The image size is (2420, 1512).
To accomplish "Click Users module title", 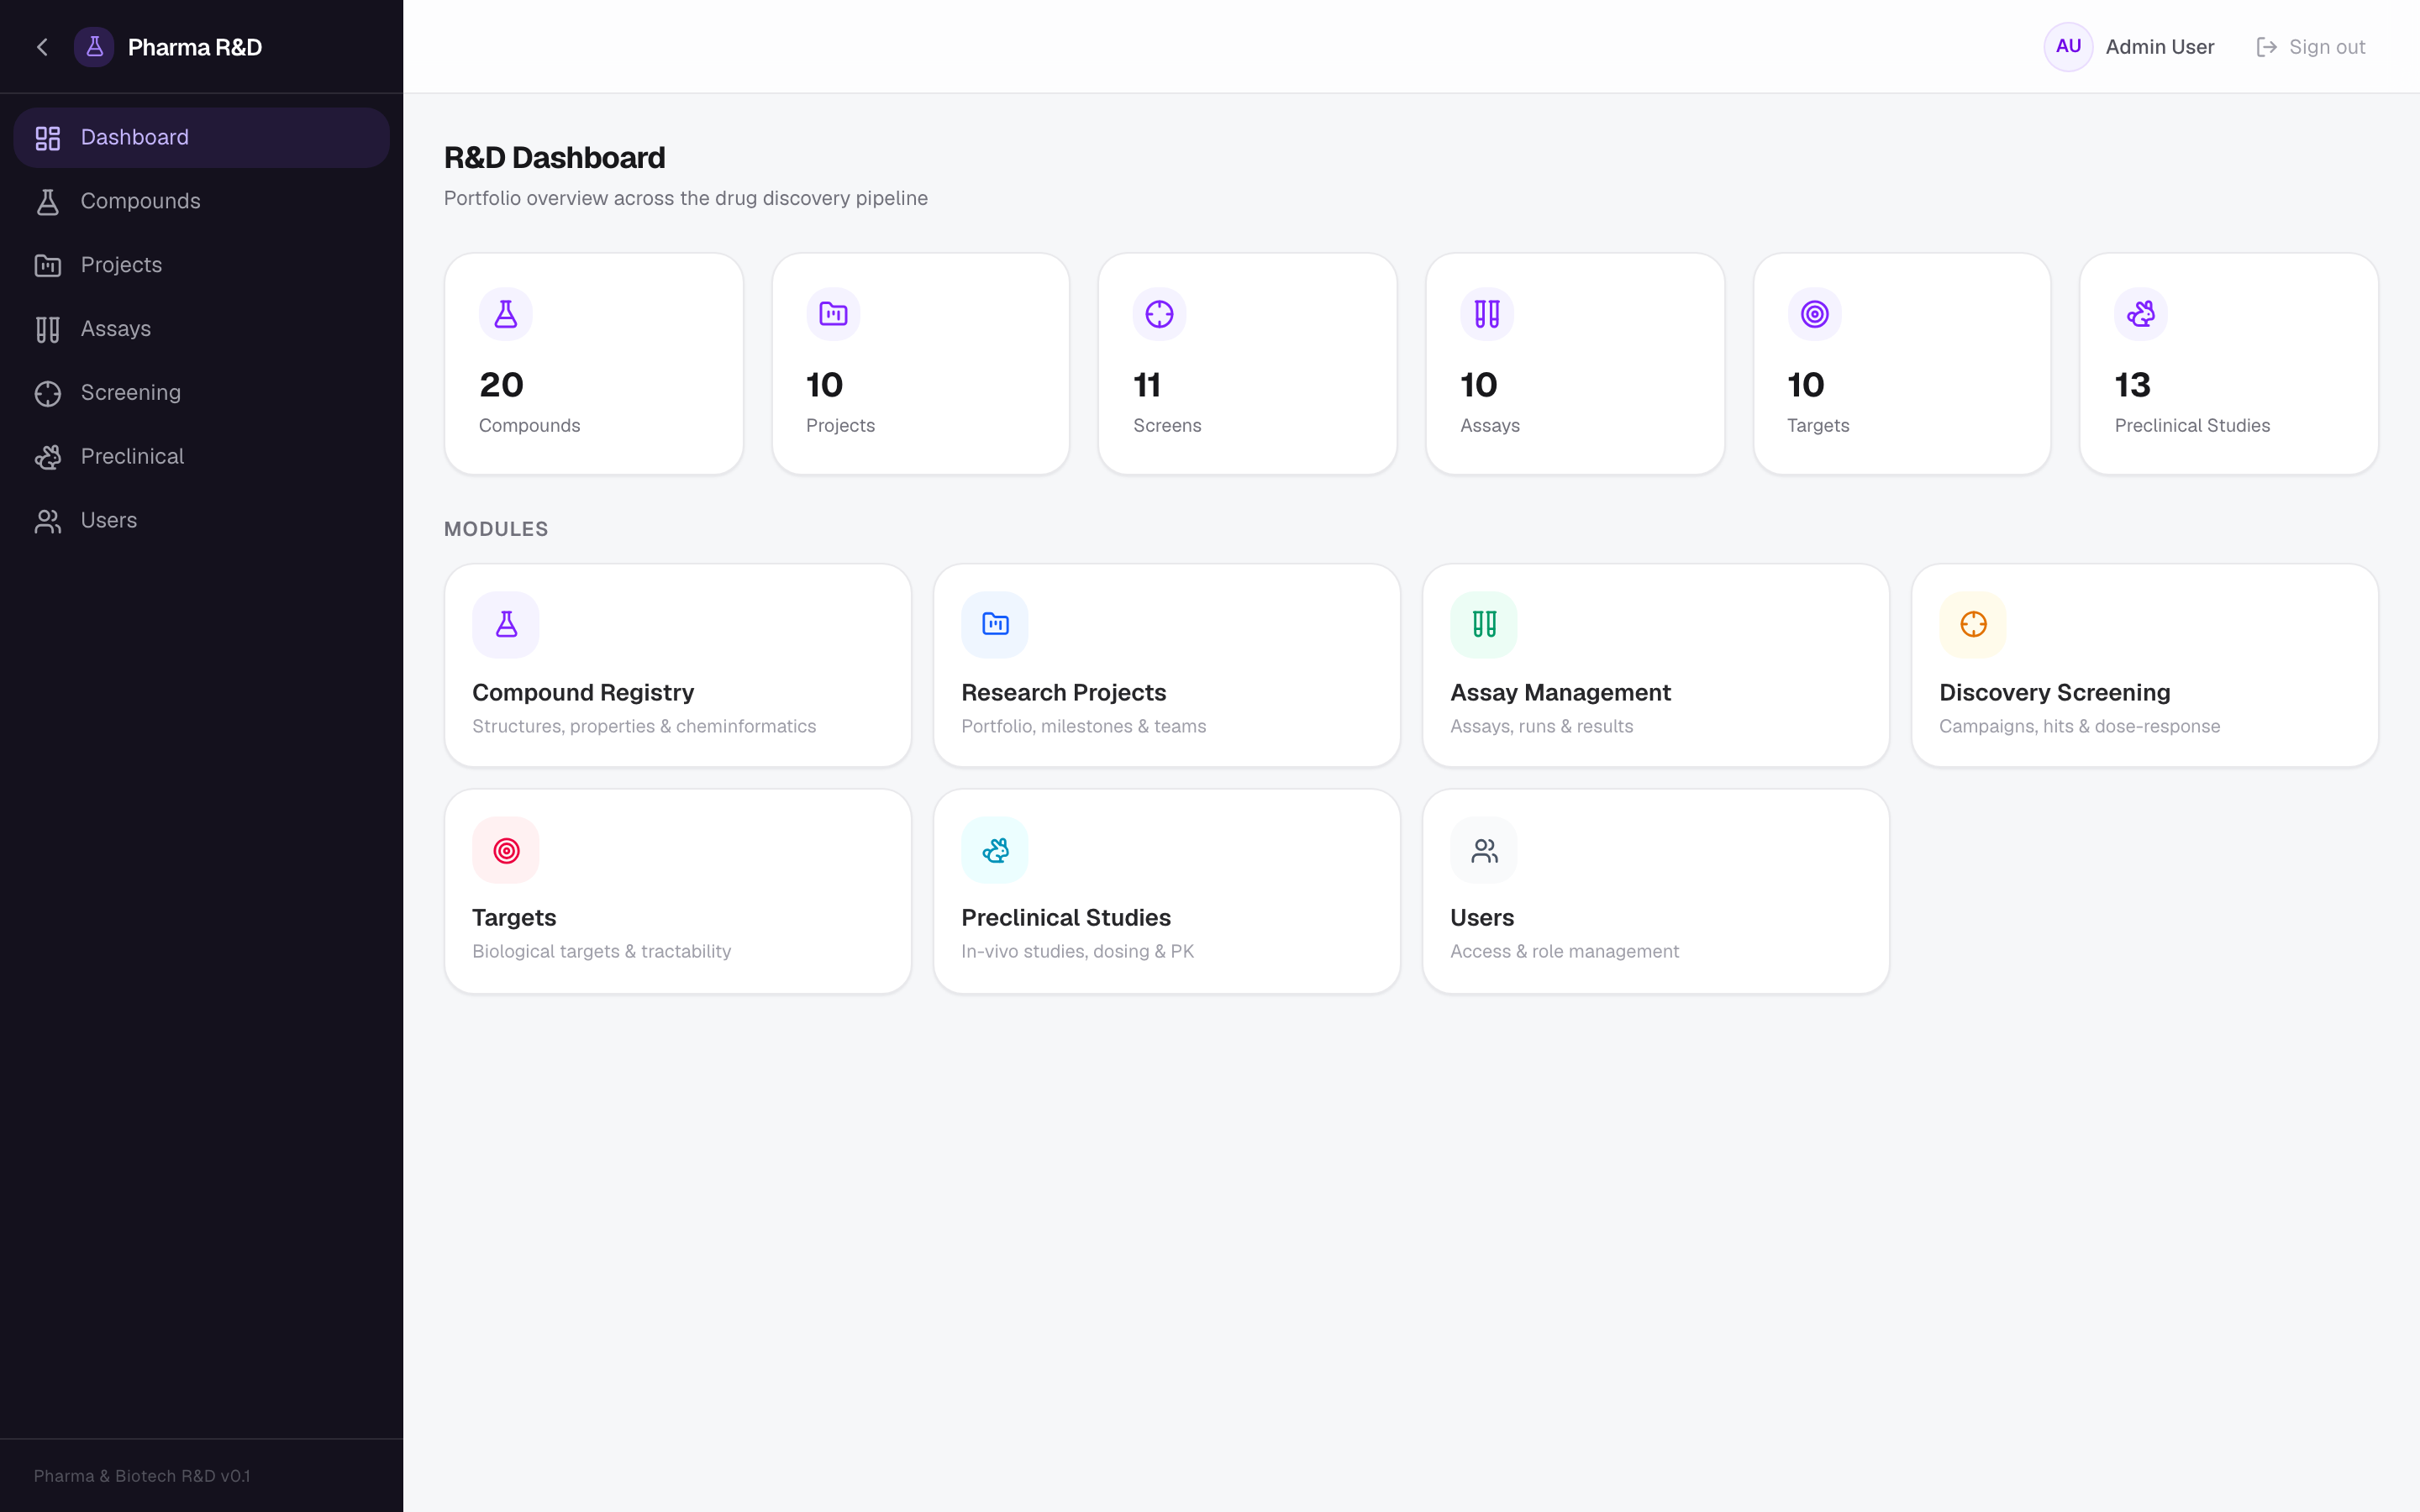I will (1482, 918).
